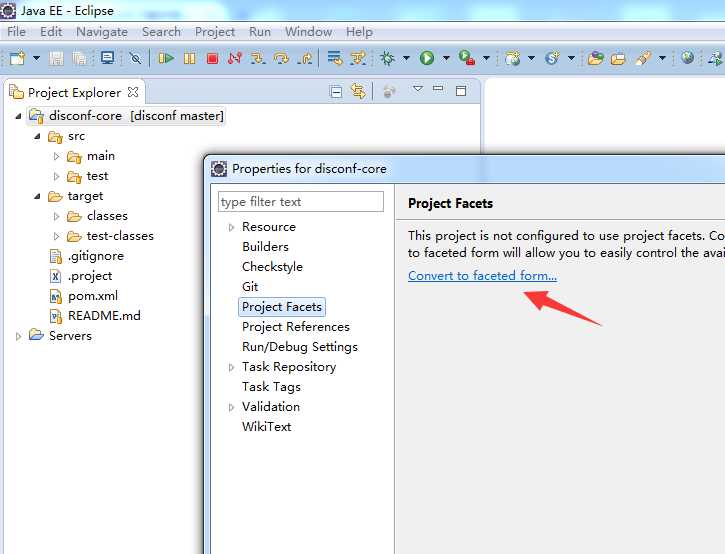Click the New Server toolbar icon

tap(512, 58)
